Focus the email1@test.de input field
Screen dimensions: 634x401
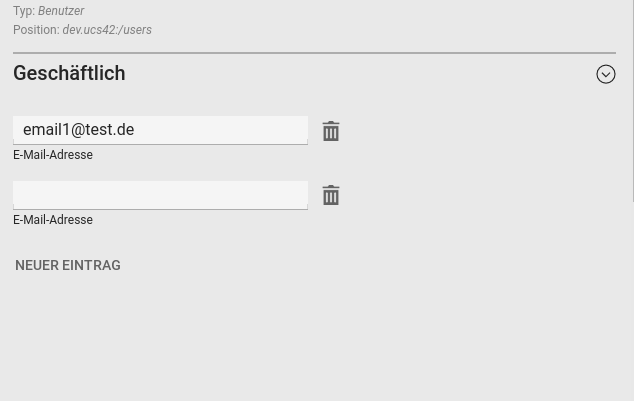160,130
